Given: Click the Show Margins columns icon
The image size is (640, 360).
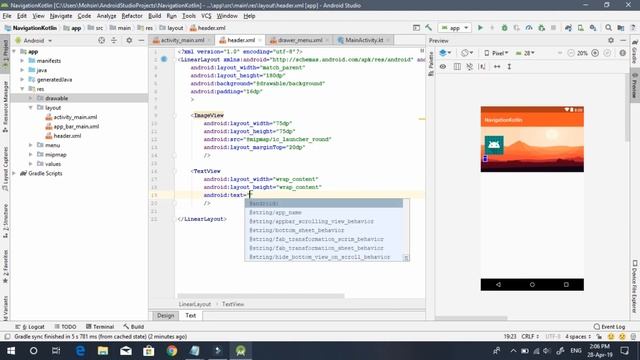Looking at the screenshot, I should click(x=457, y=67).
